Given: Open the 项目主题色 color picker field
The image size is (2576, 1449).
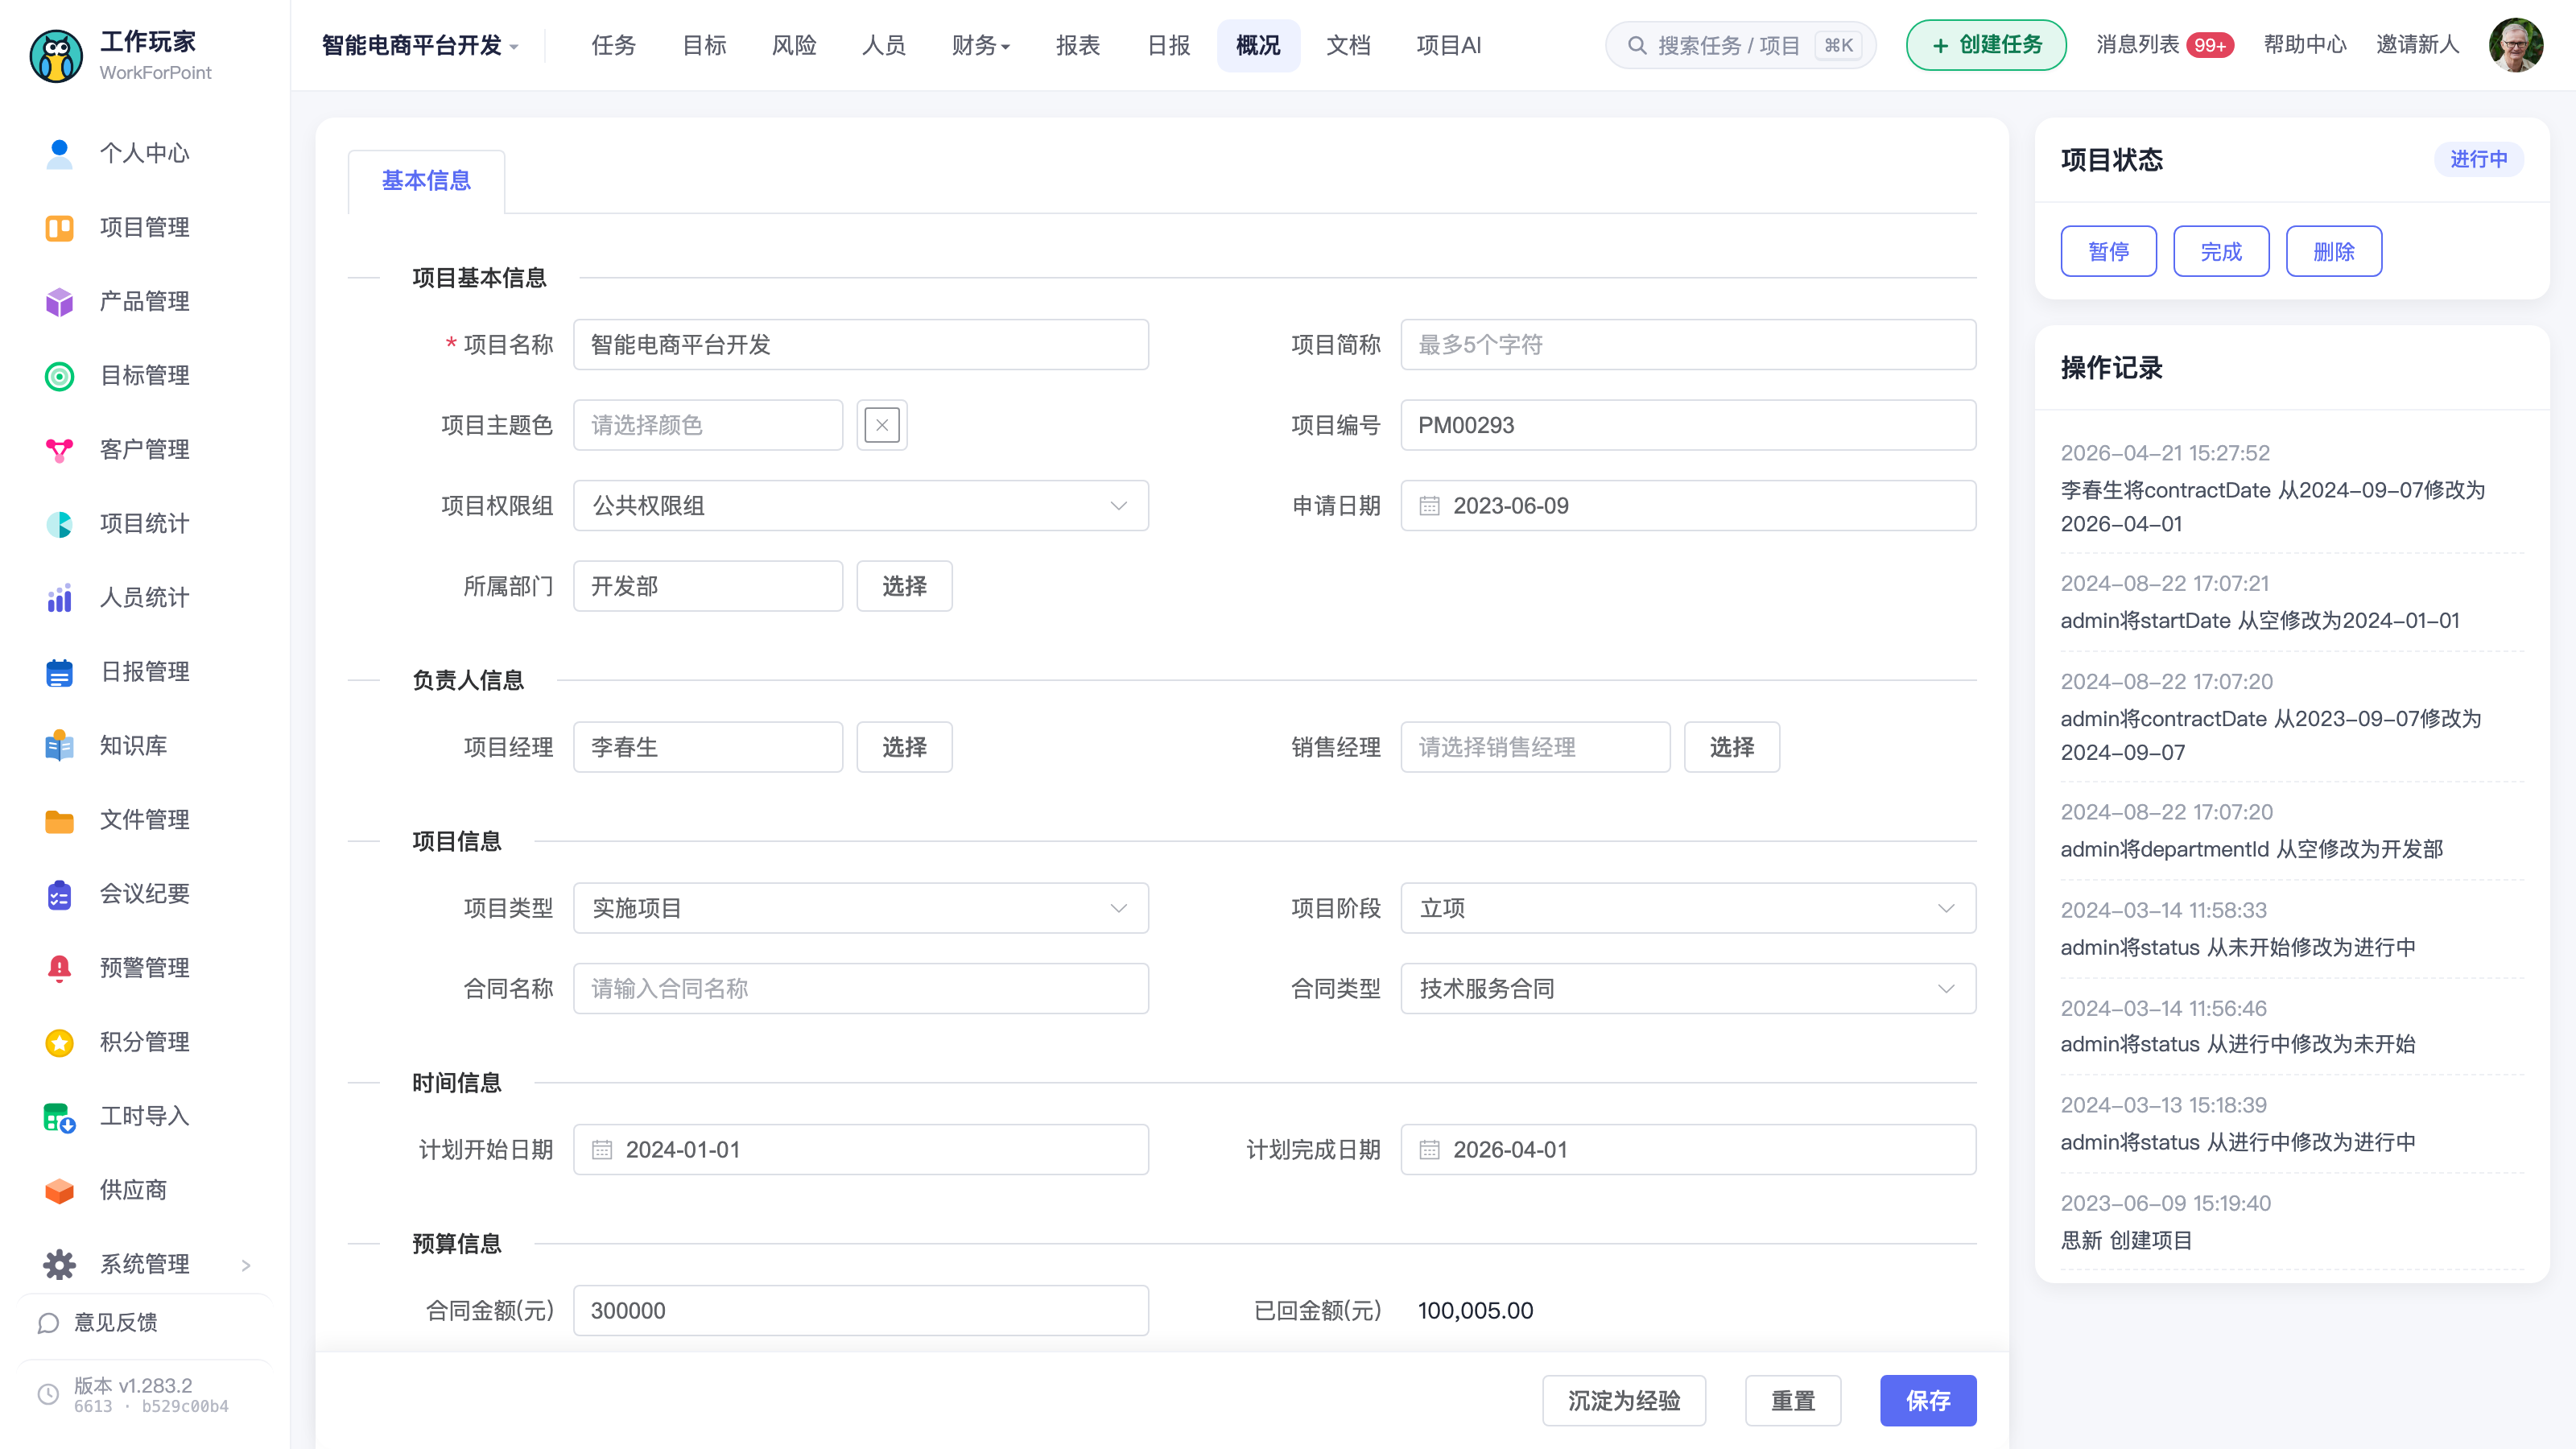Looking at the screenshot, I should click(x=707, y=425).
